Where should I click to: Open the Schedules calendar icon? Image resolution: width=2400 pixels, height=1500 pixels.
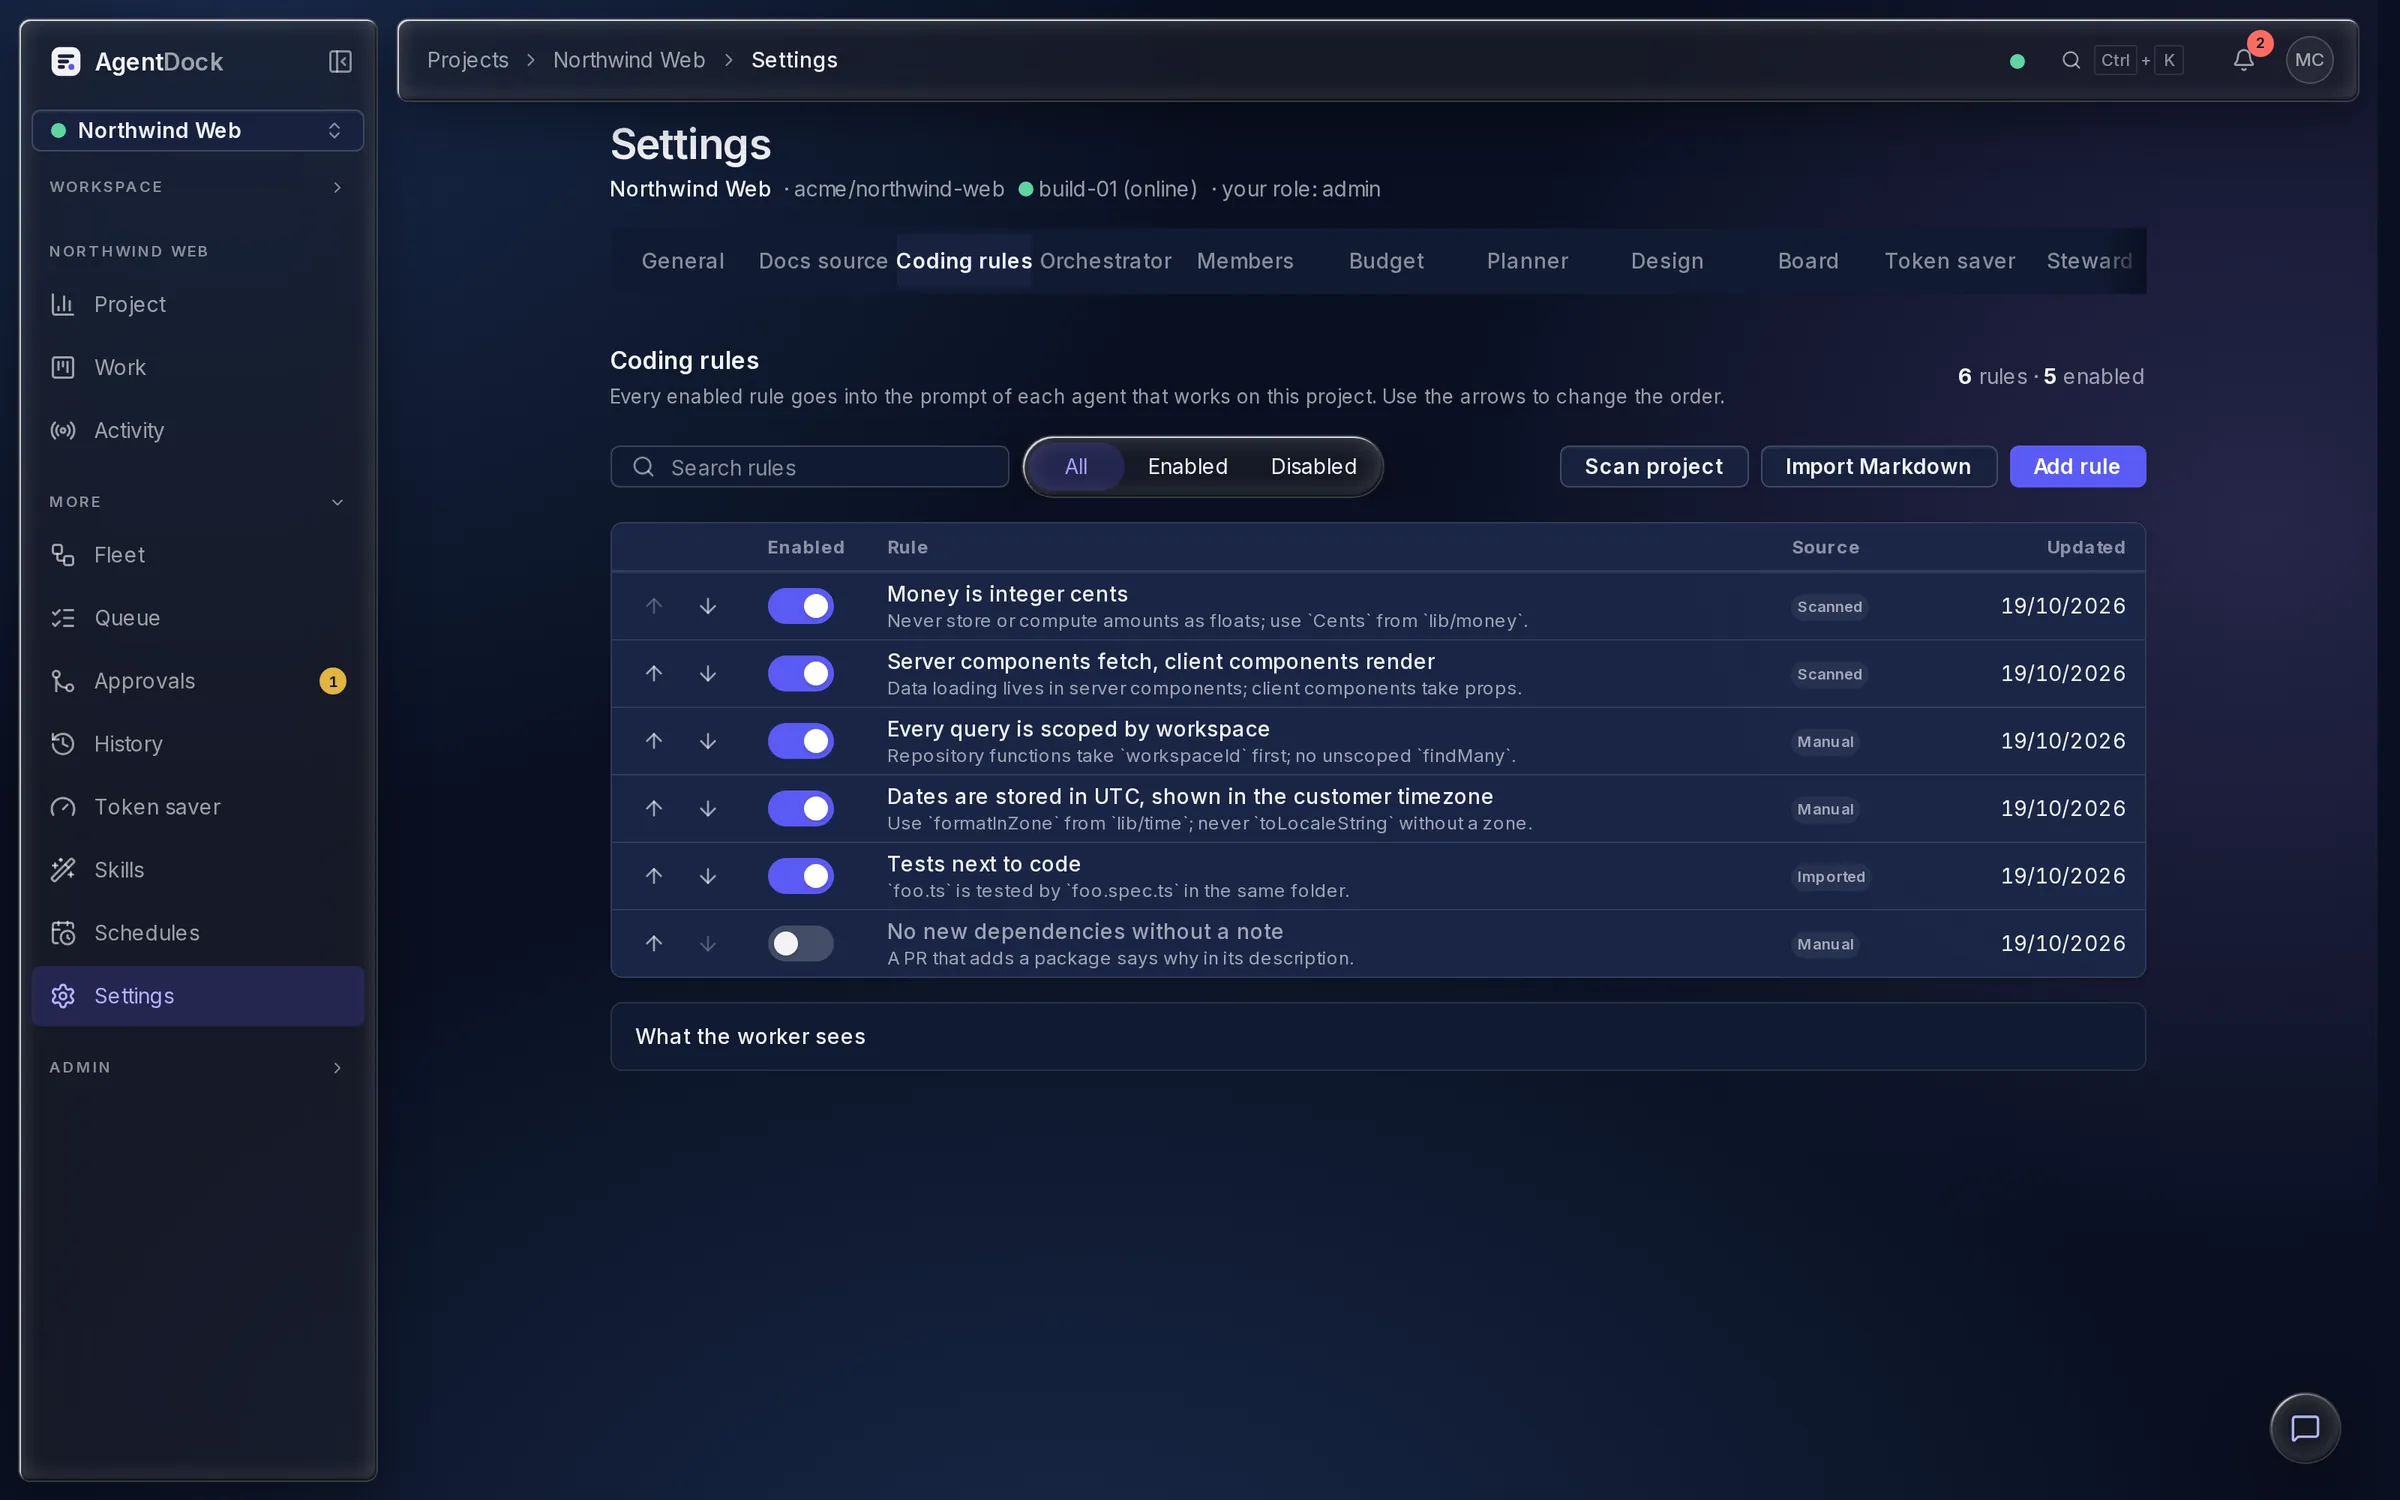point(63,933)
